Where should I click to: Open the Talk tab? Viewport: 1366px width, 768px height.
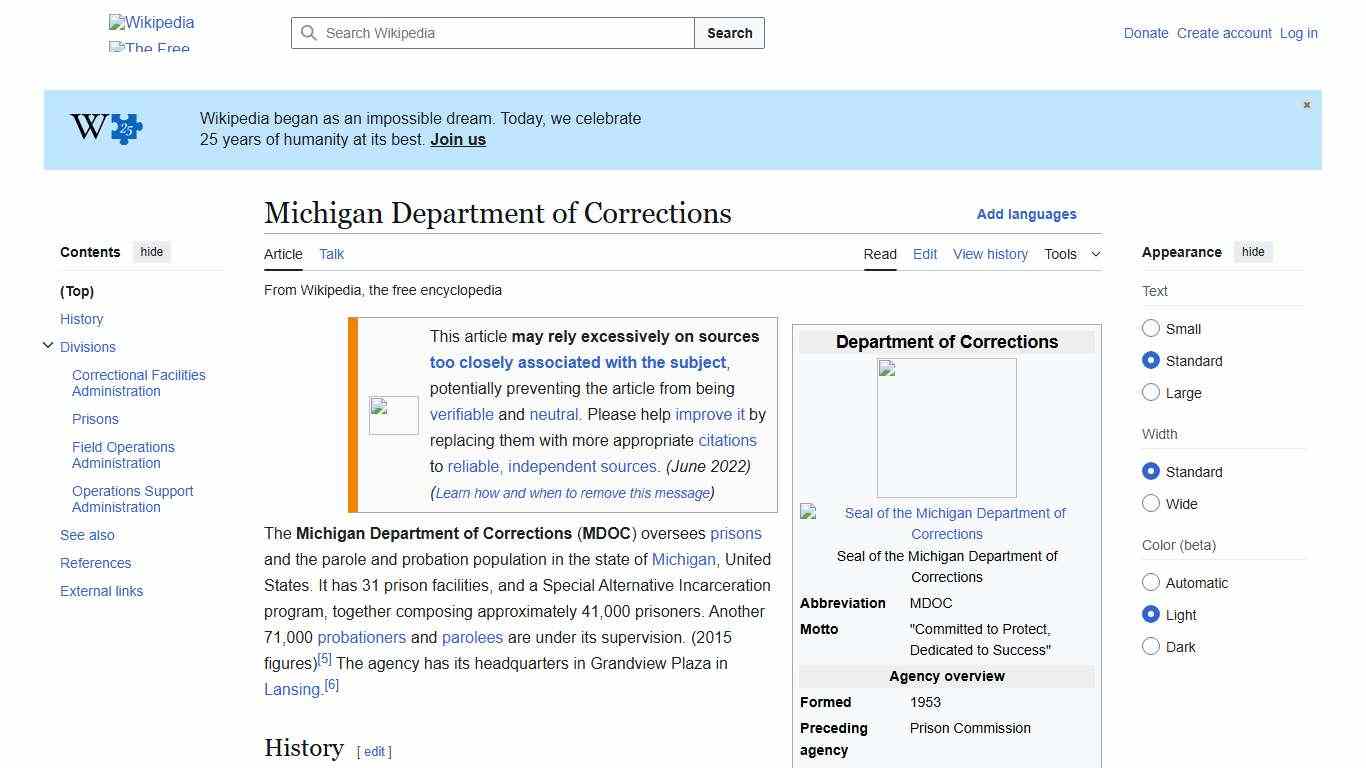point(331,254)
